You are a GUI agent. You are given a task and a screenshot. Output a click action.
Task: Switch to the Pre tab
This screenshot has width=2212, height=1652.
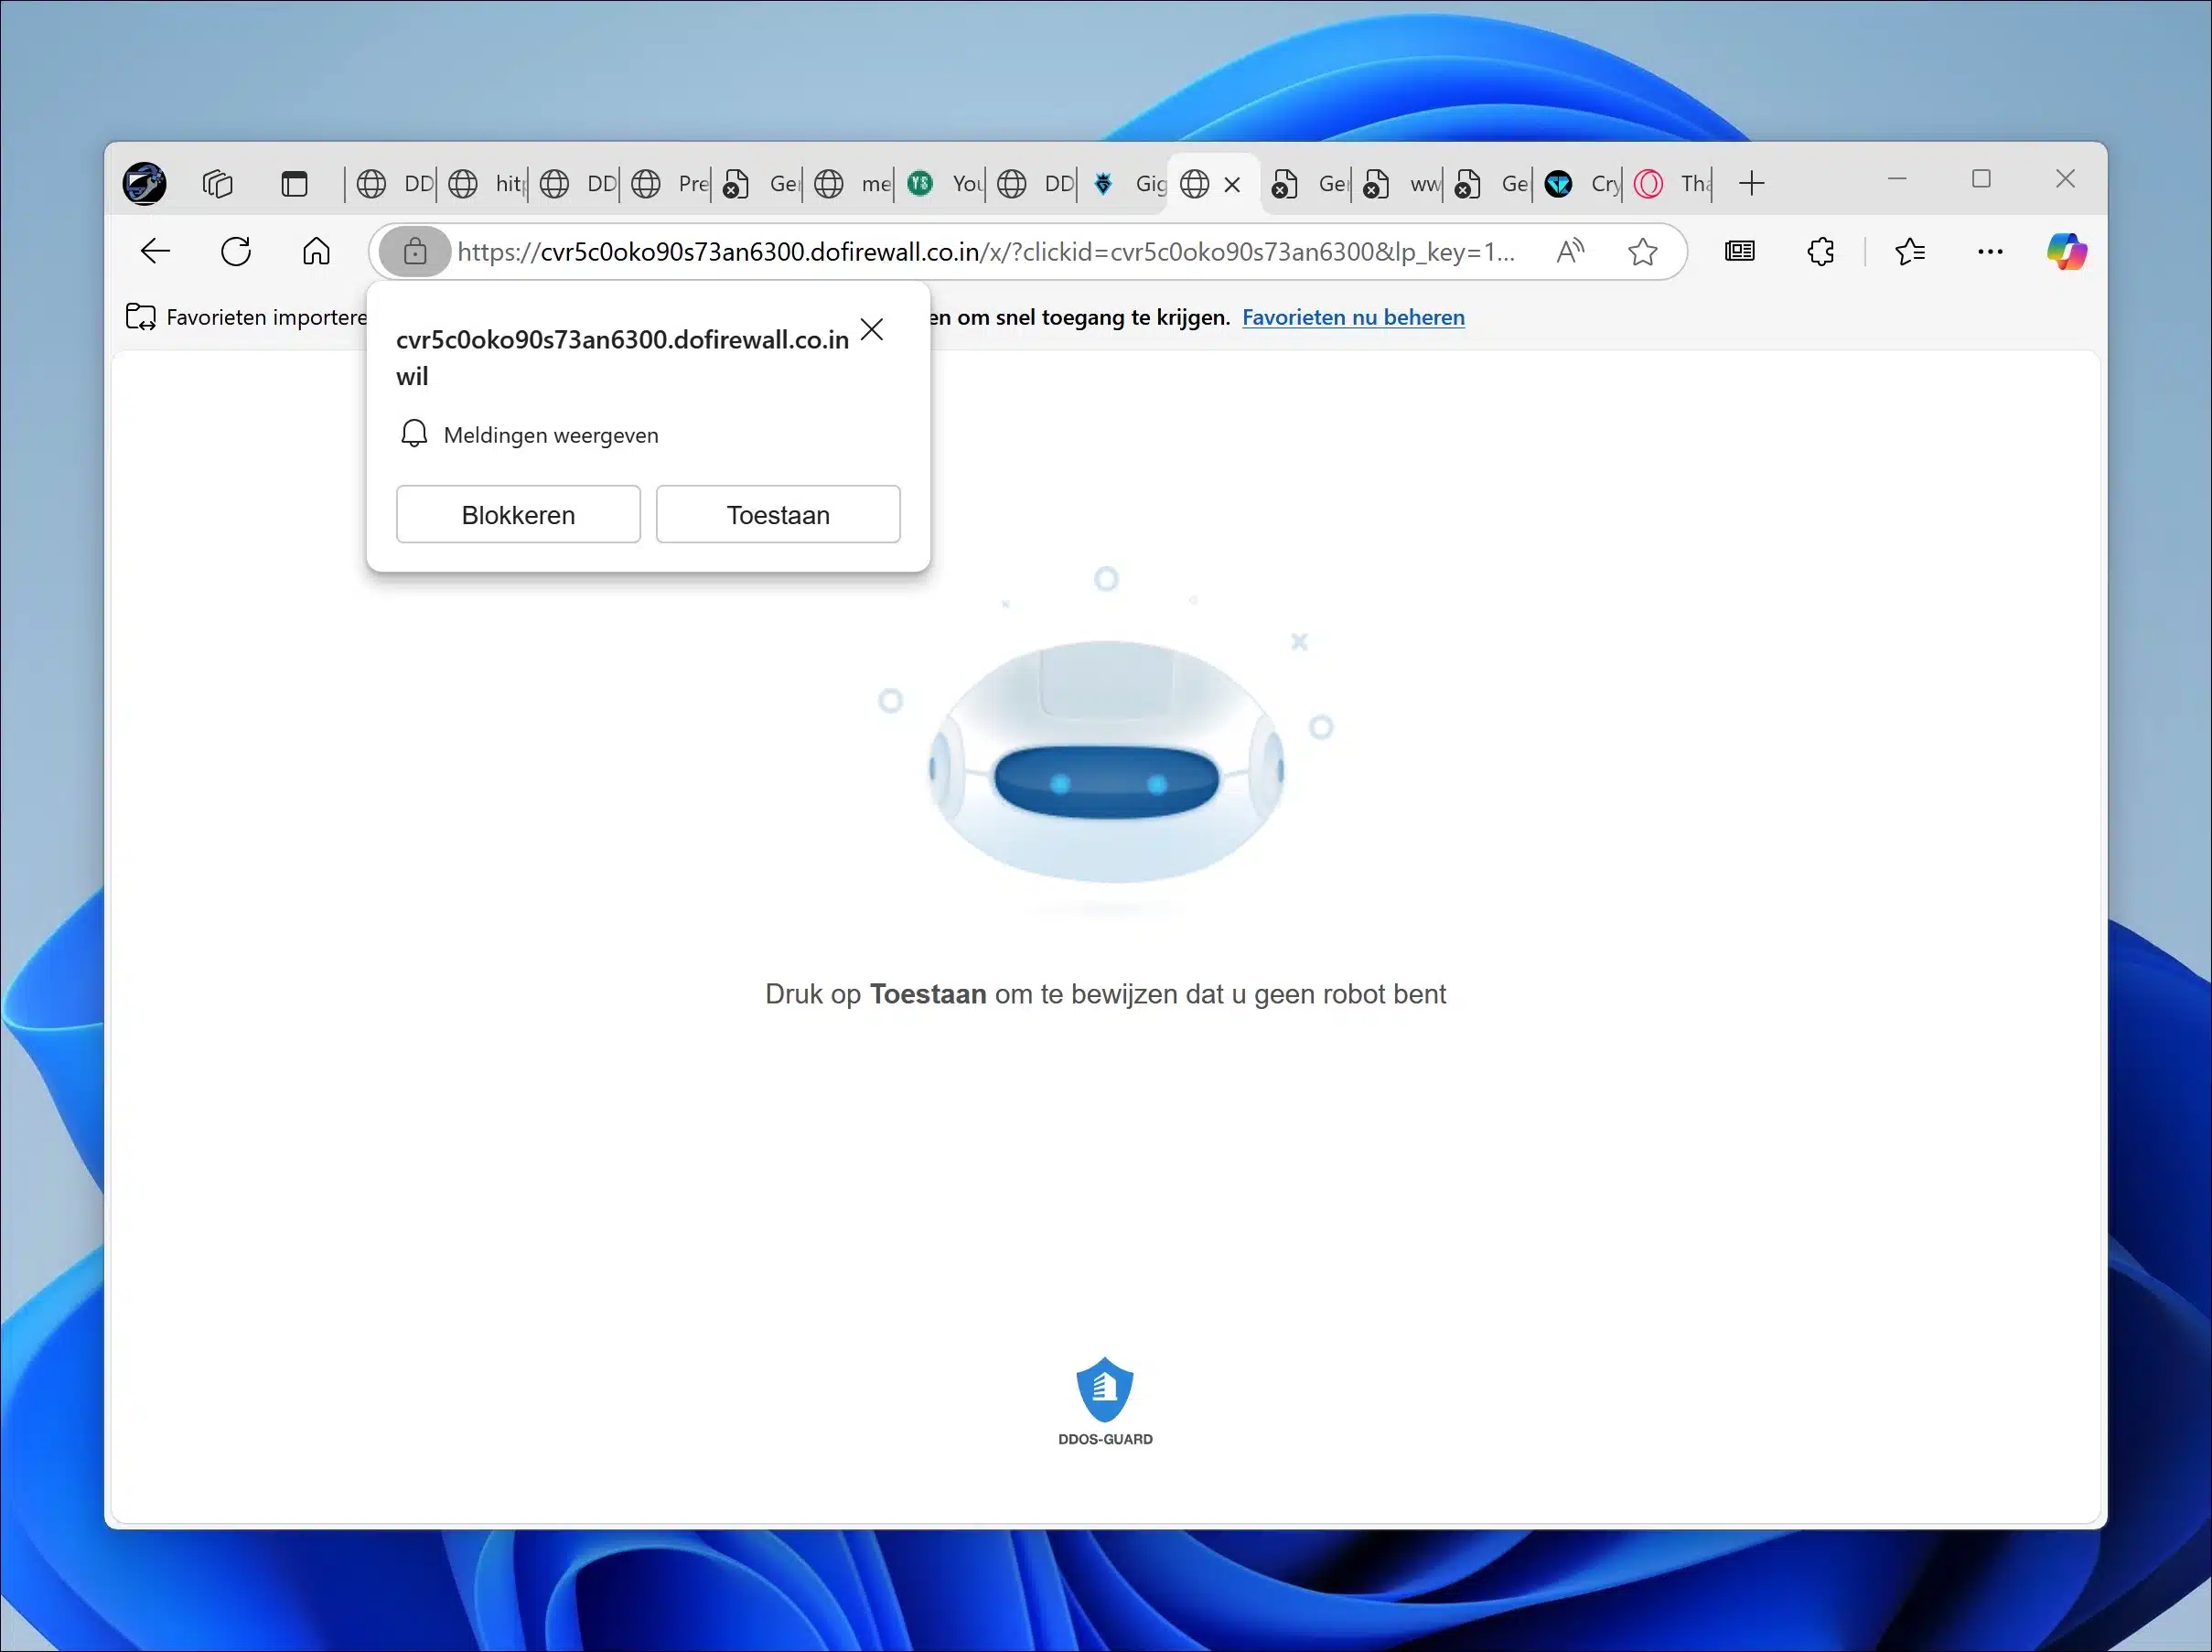[x=670, y=184]
